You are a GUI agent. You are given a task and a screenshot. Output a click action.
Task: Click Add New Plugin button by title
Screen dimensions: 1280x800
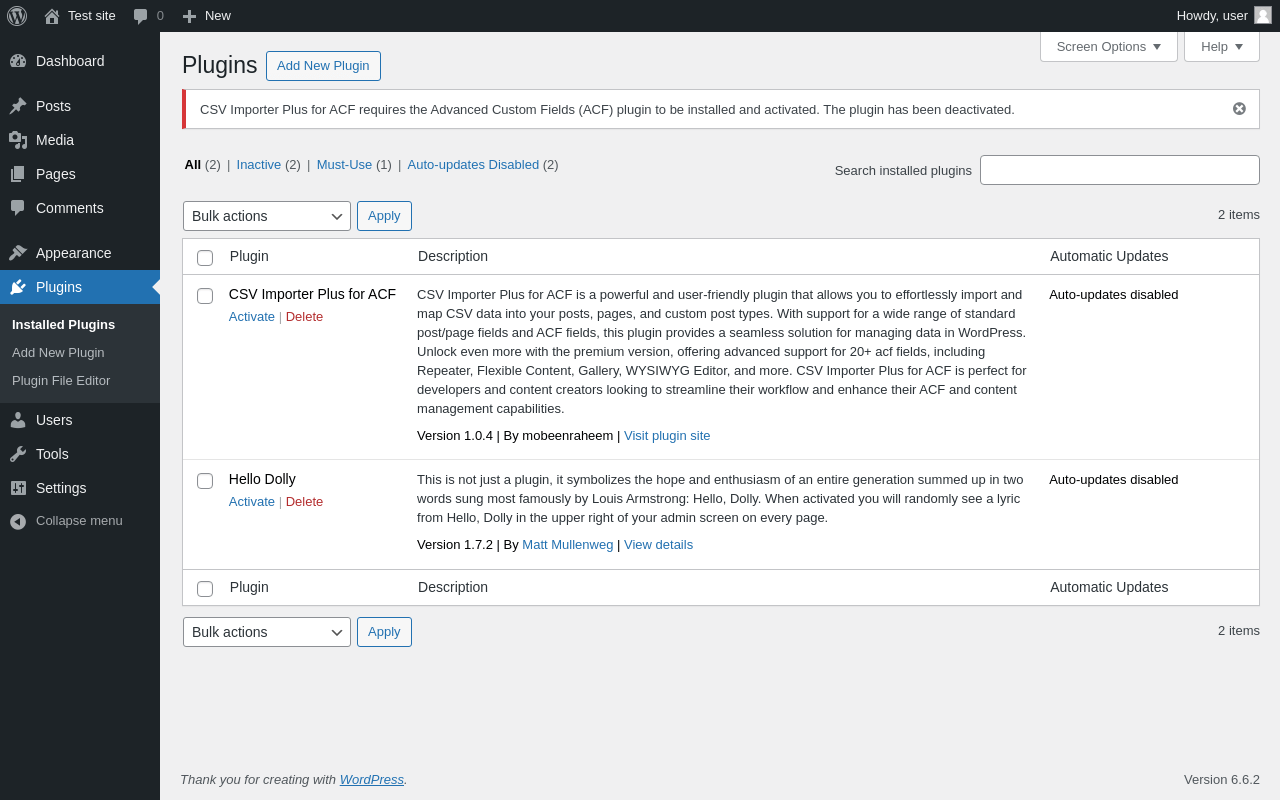(323, 66)
